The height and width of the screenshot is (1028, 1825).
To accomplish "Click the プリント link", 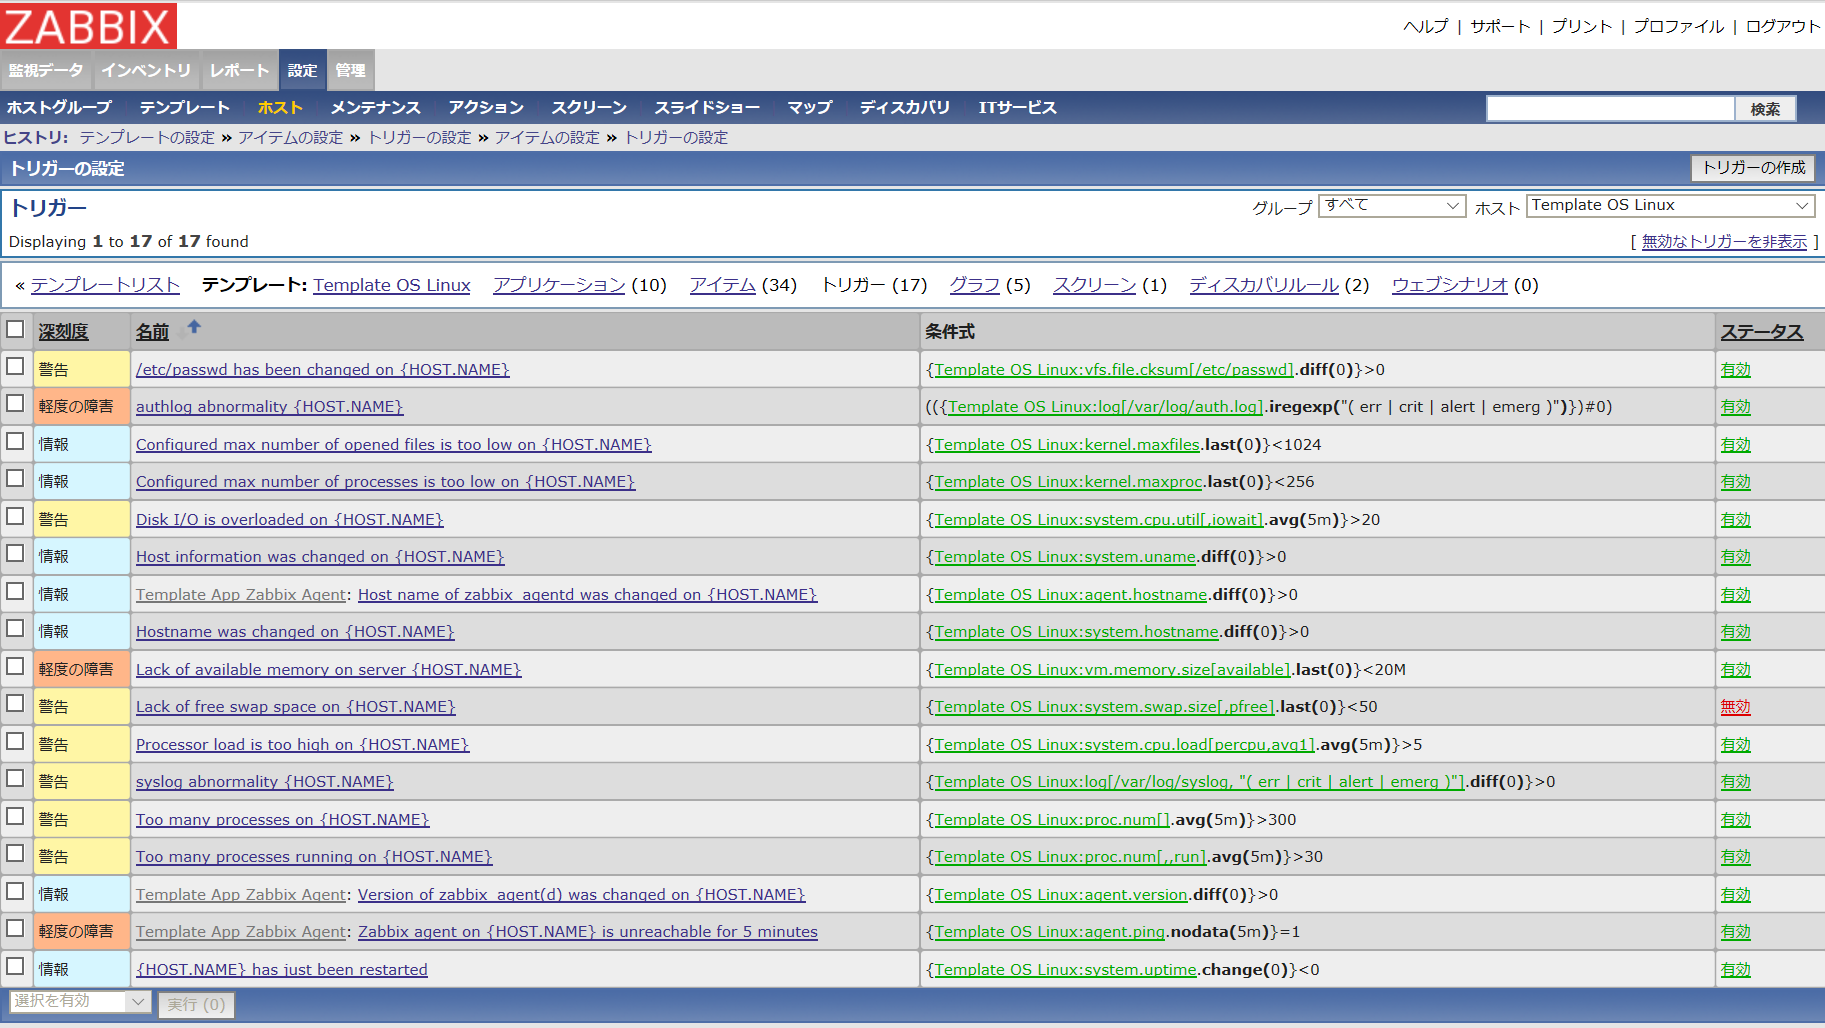I will [1582, 26].
